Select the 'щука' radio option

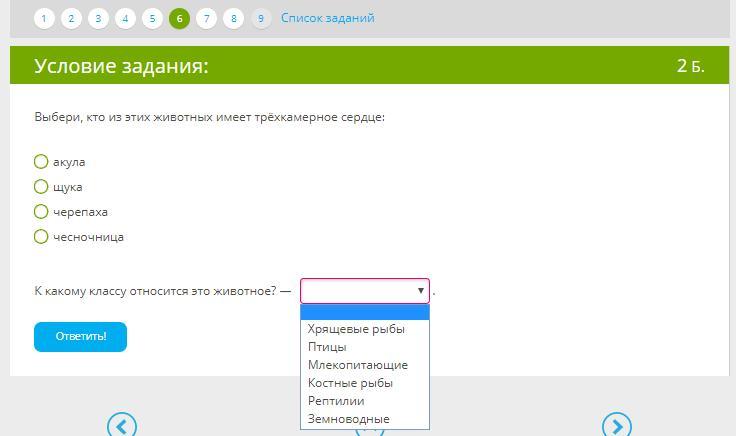click(x=41, y=186)
